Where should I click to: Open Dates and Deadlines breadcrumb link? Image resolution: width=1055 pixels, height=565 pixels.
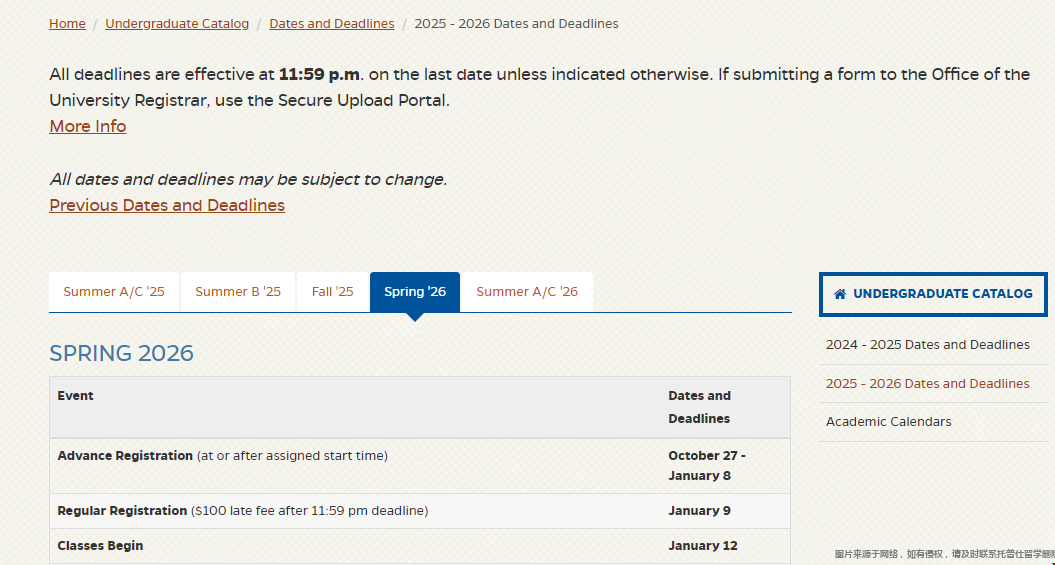pos(332,24)
